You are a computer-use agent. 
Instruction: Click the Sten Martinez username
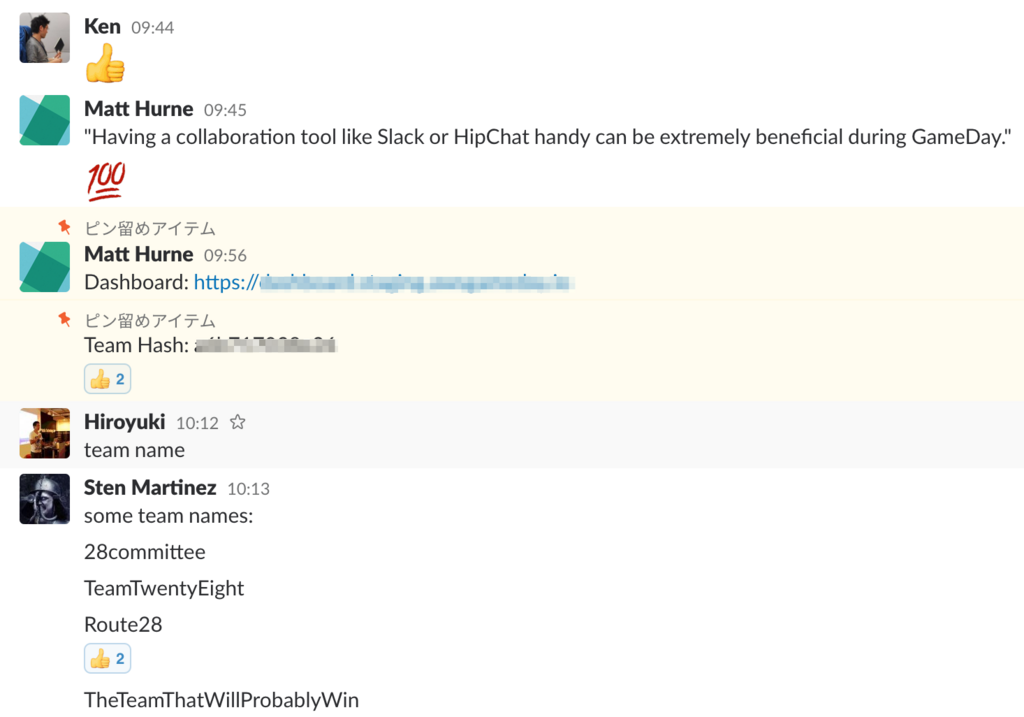[150, 488]
